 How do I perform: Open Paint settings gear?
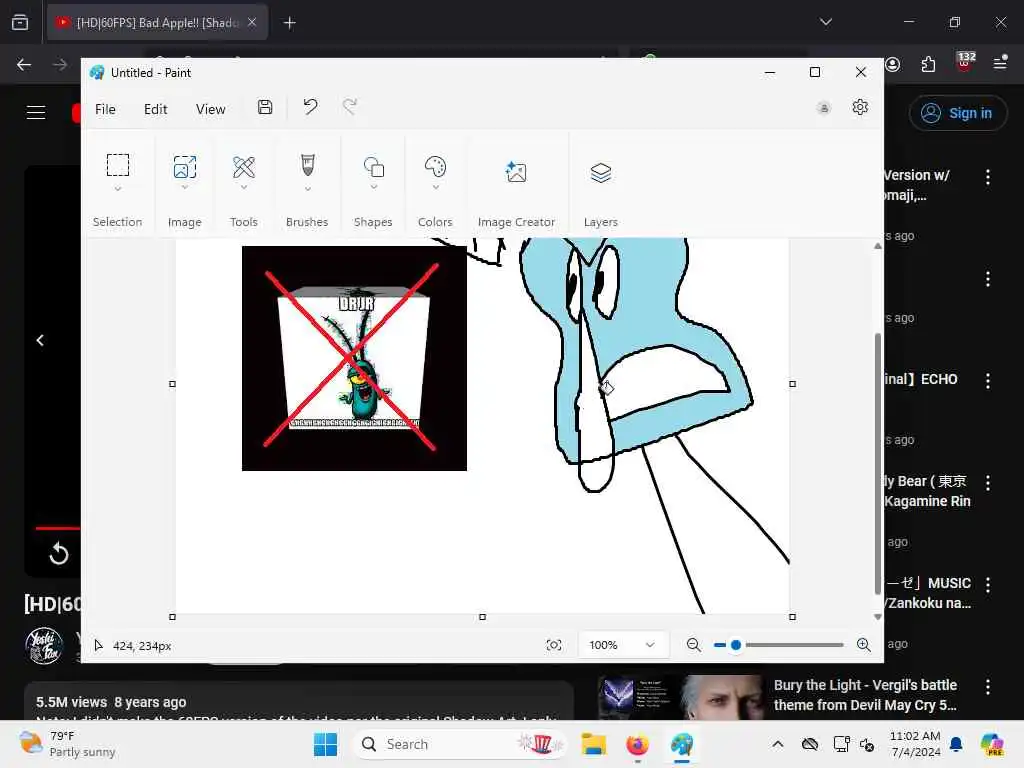tap(860, 107)
